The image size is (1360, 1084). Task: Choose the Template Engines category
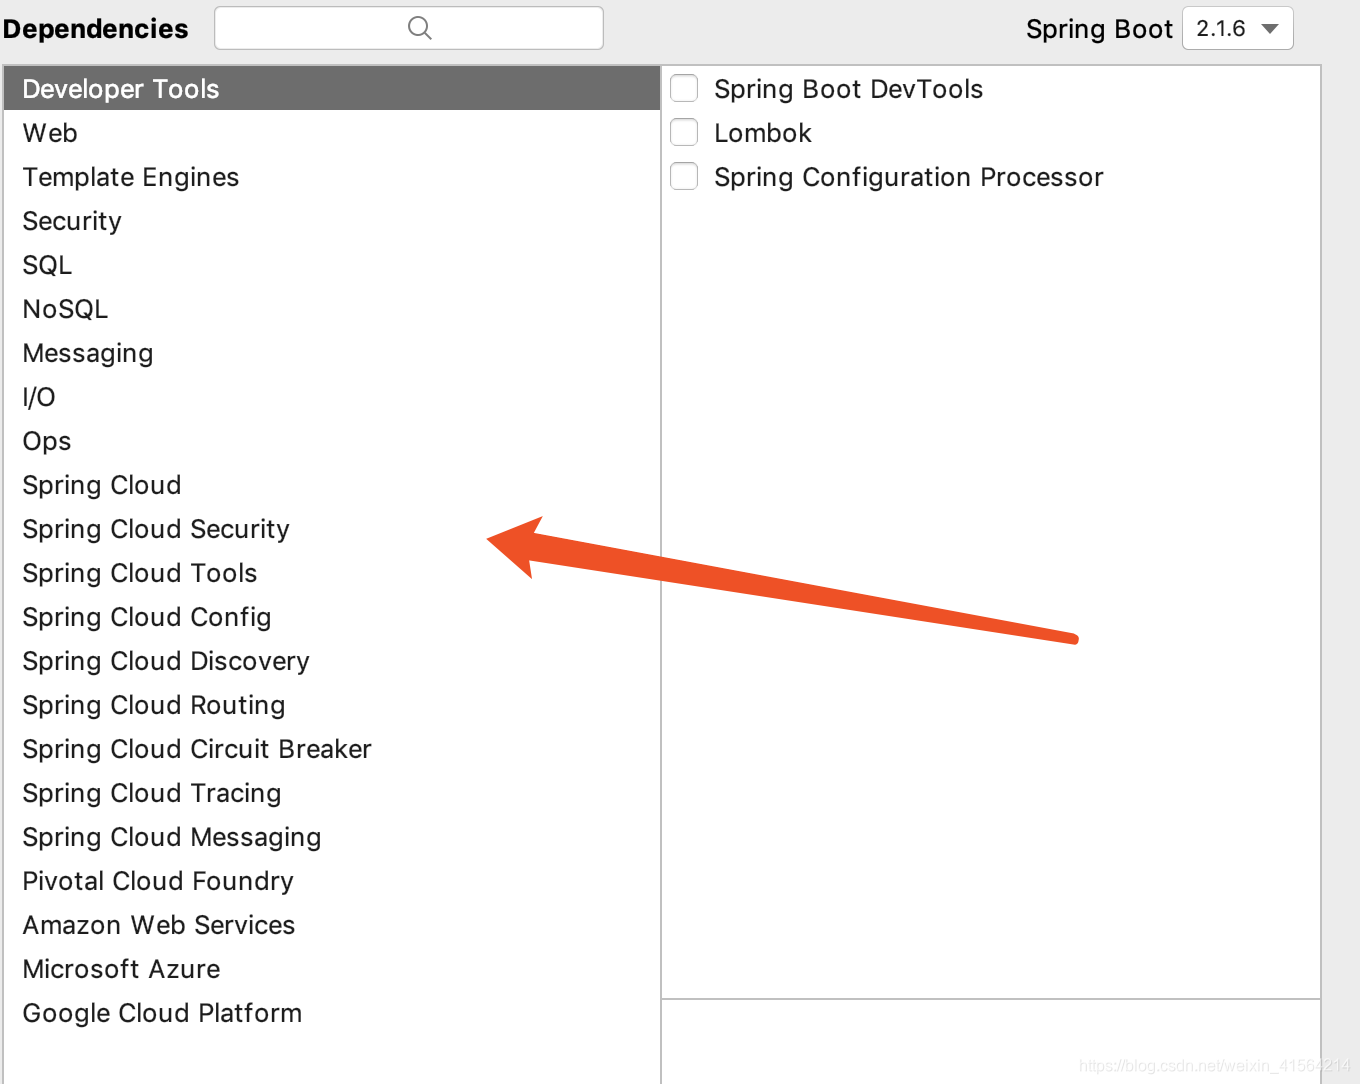point(332,177)
